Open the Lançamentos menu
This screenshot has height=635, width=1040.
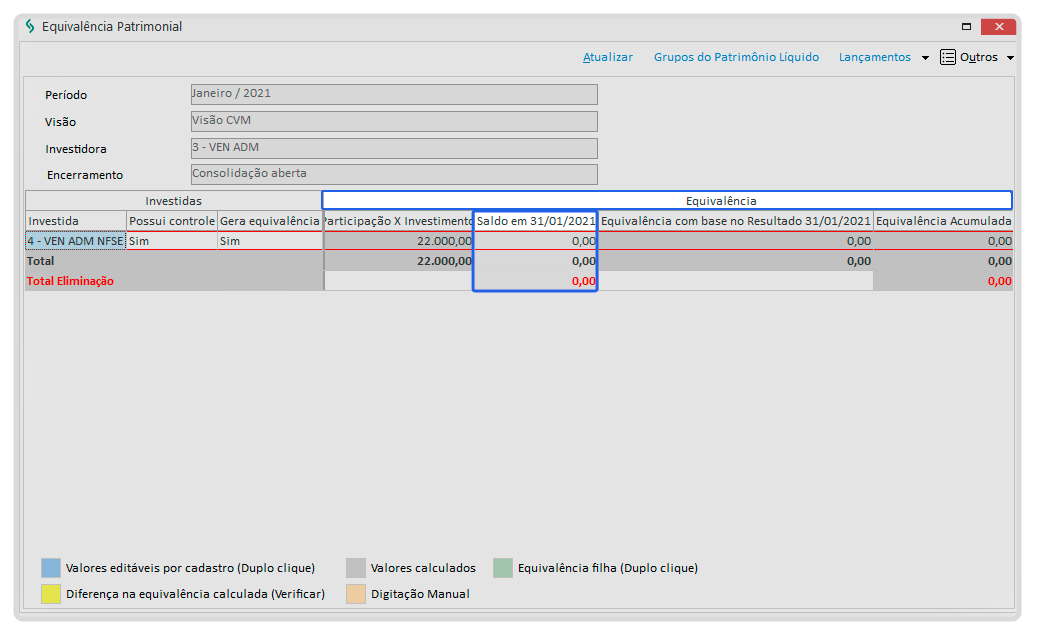tap(874, 57)
